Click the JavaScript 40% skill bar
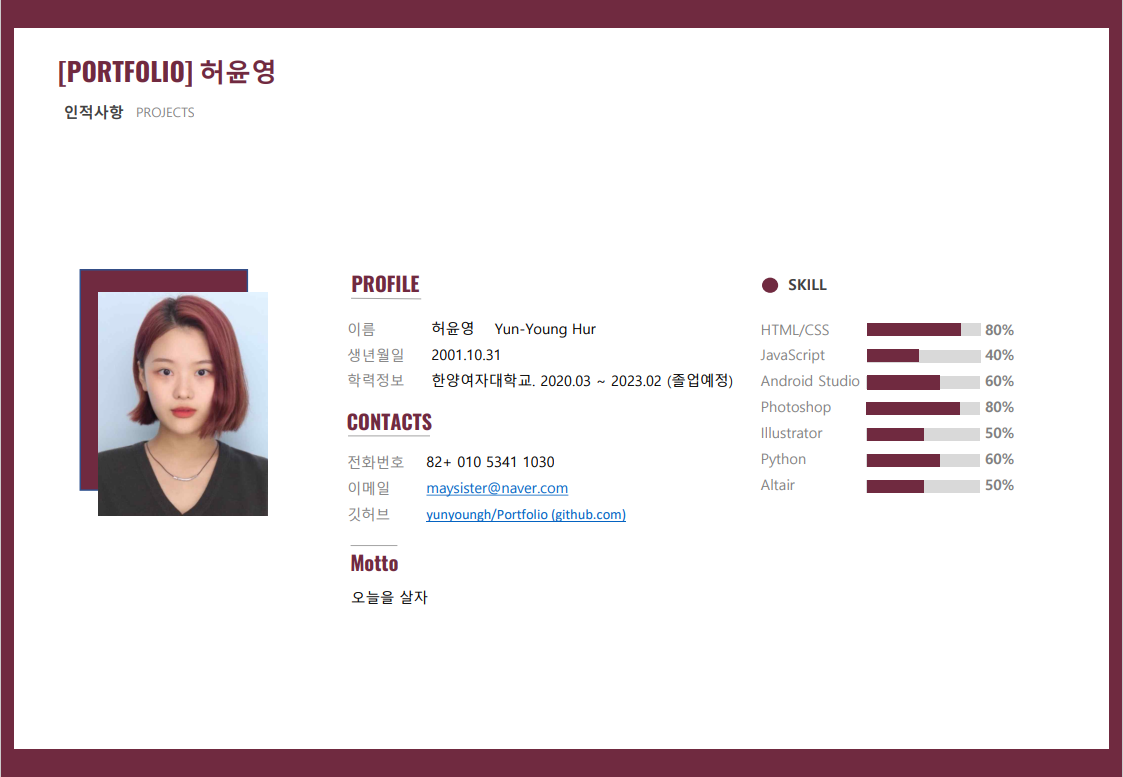Viewport: 1123px width, 777px height. [923, 355]
